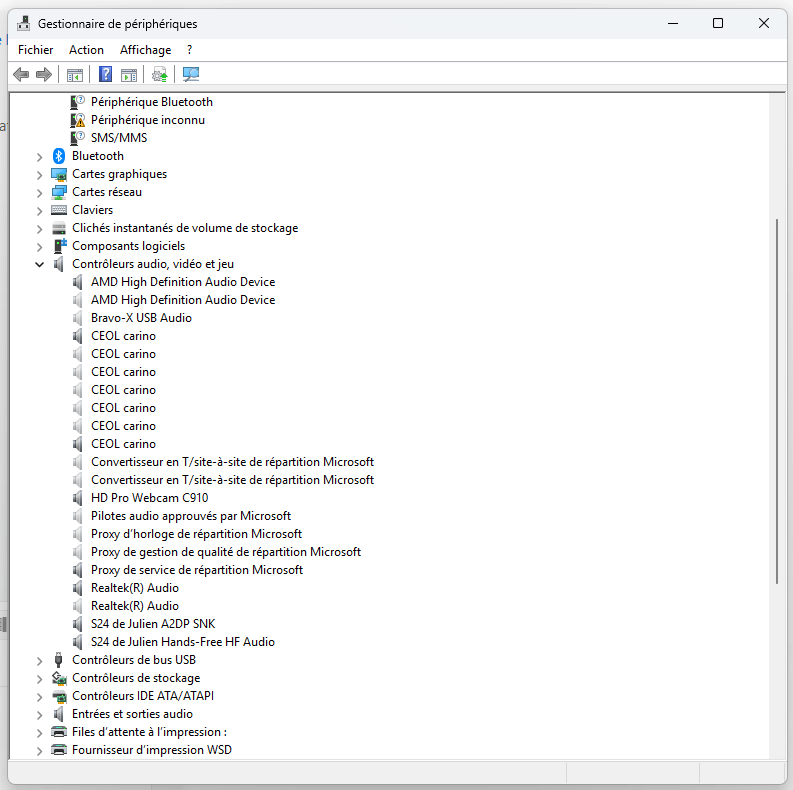Click the Contrôleurs de stockage icon
793x790 pixels.
coord(59,678)
